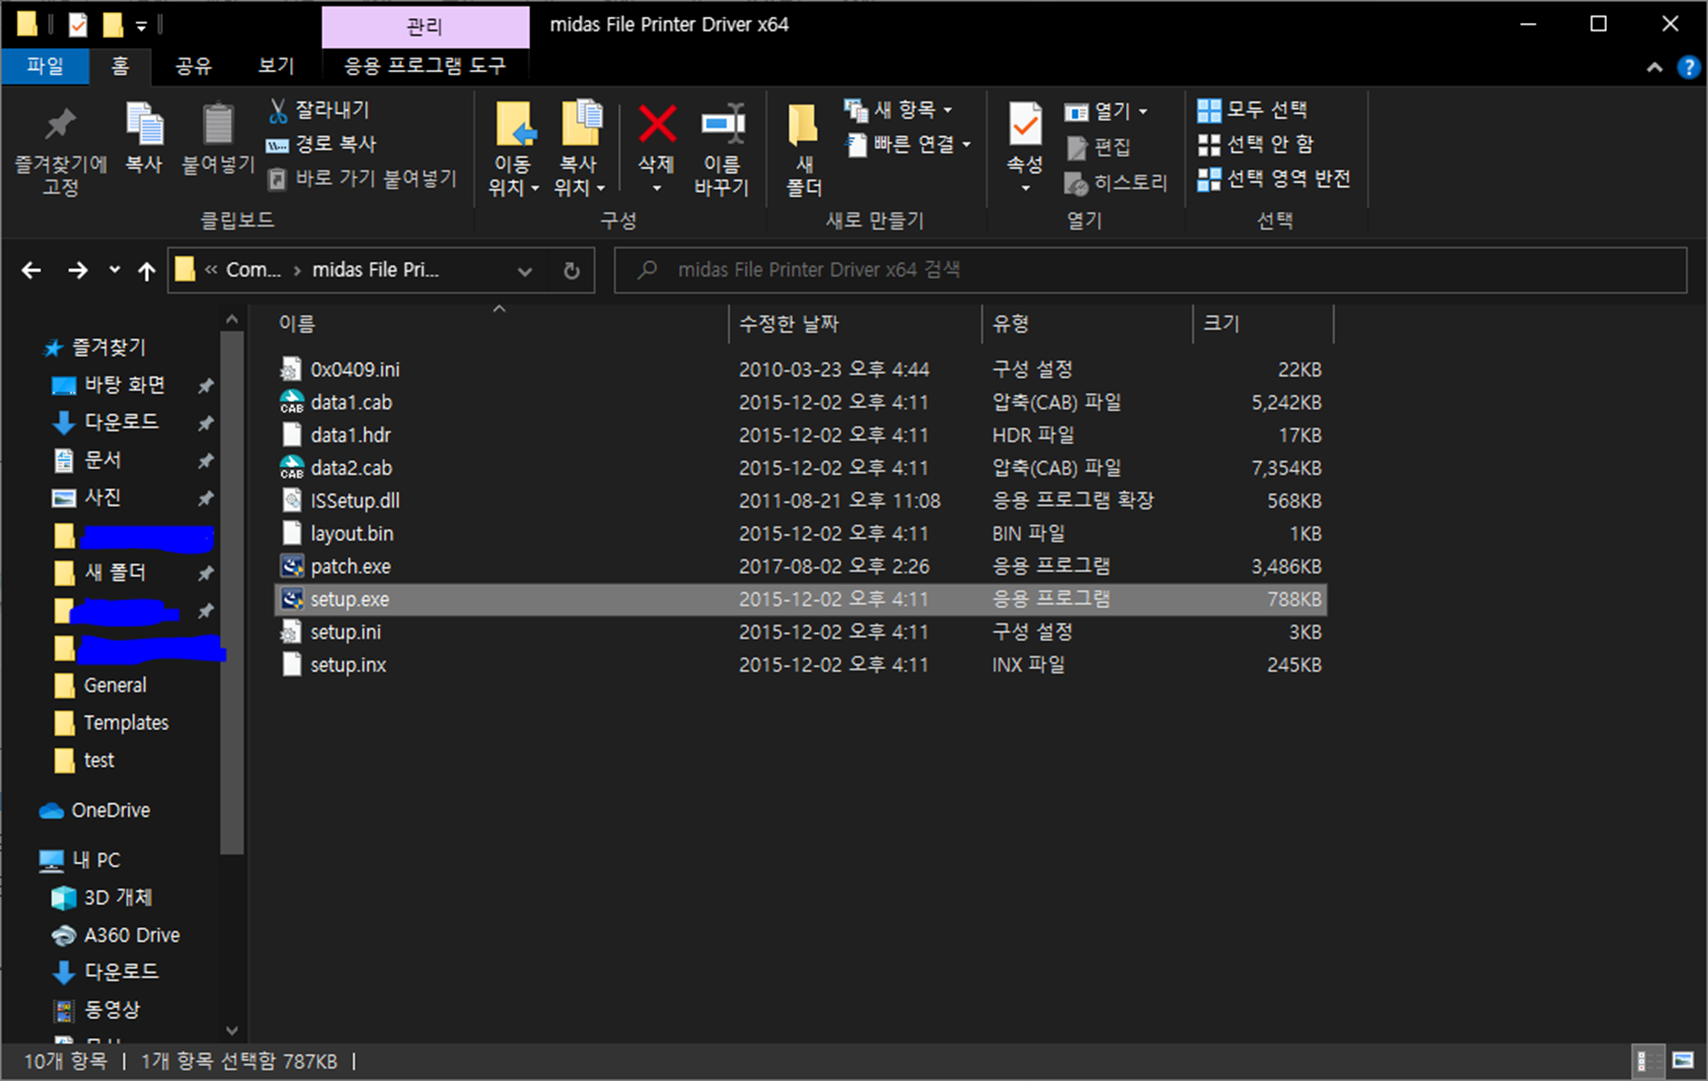
Task: Pin to Quick access (즐겨찾기에 고정)
Action: pyautogui.click(x=60, y=150)
